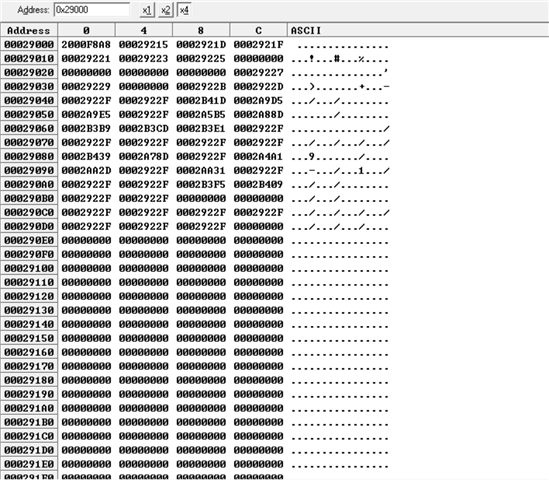
Task: Click the value 0002B439 at row 00029080
Action: (86, 156)
